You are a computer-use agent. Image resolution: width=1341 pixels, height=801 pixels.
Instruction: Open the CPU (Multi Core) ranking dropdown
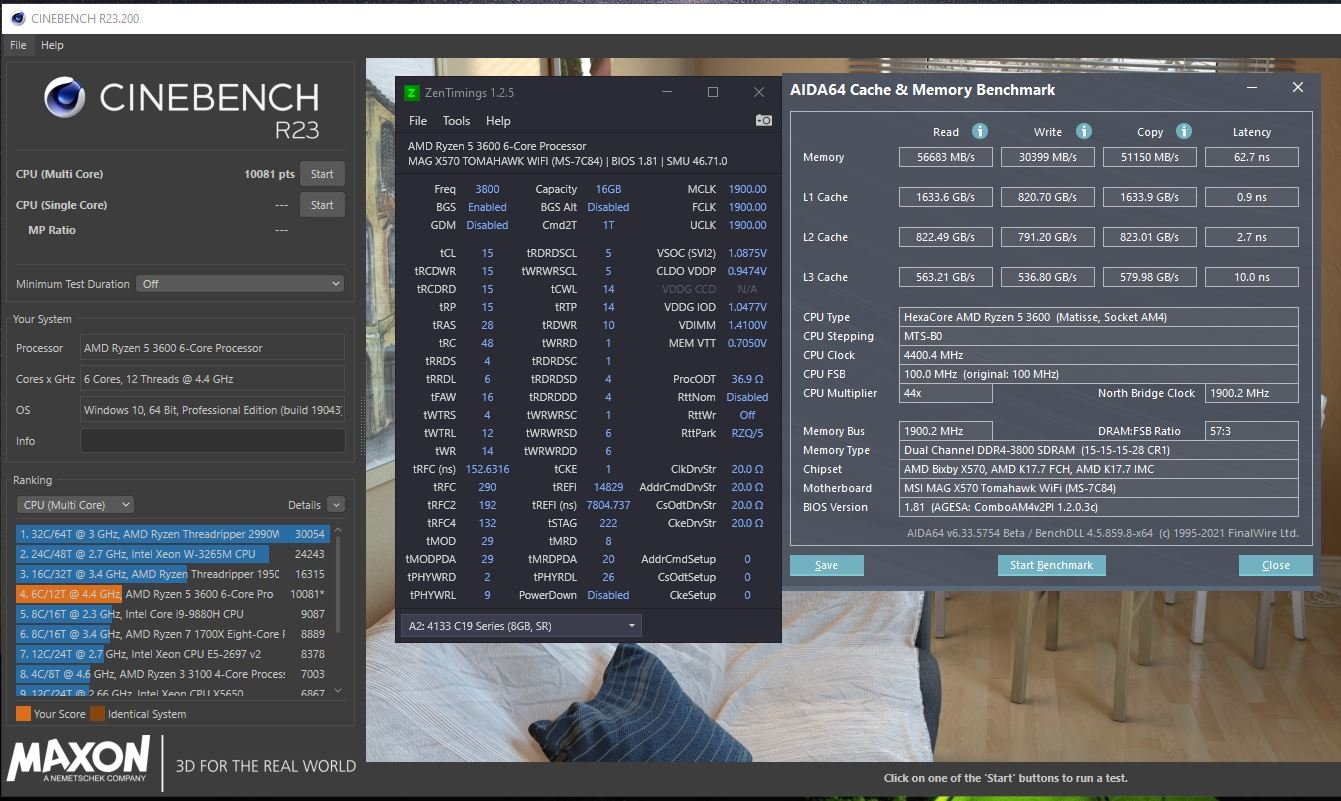75,505
